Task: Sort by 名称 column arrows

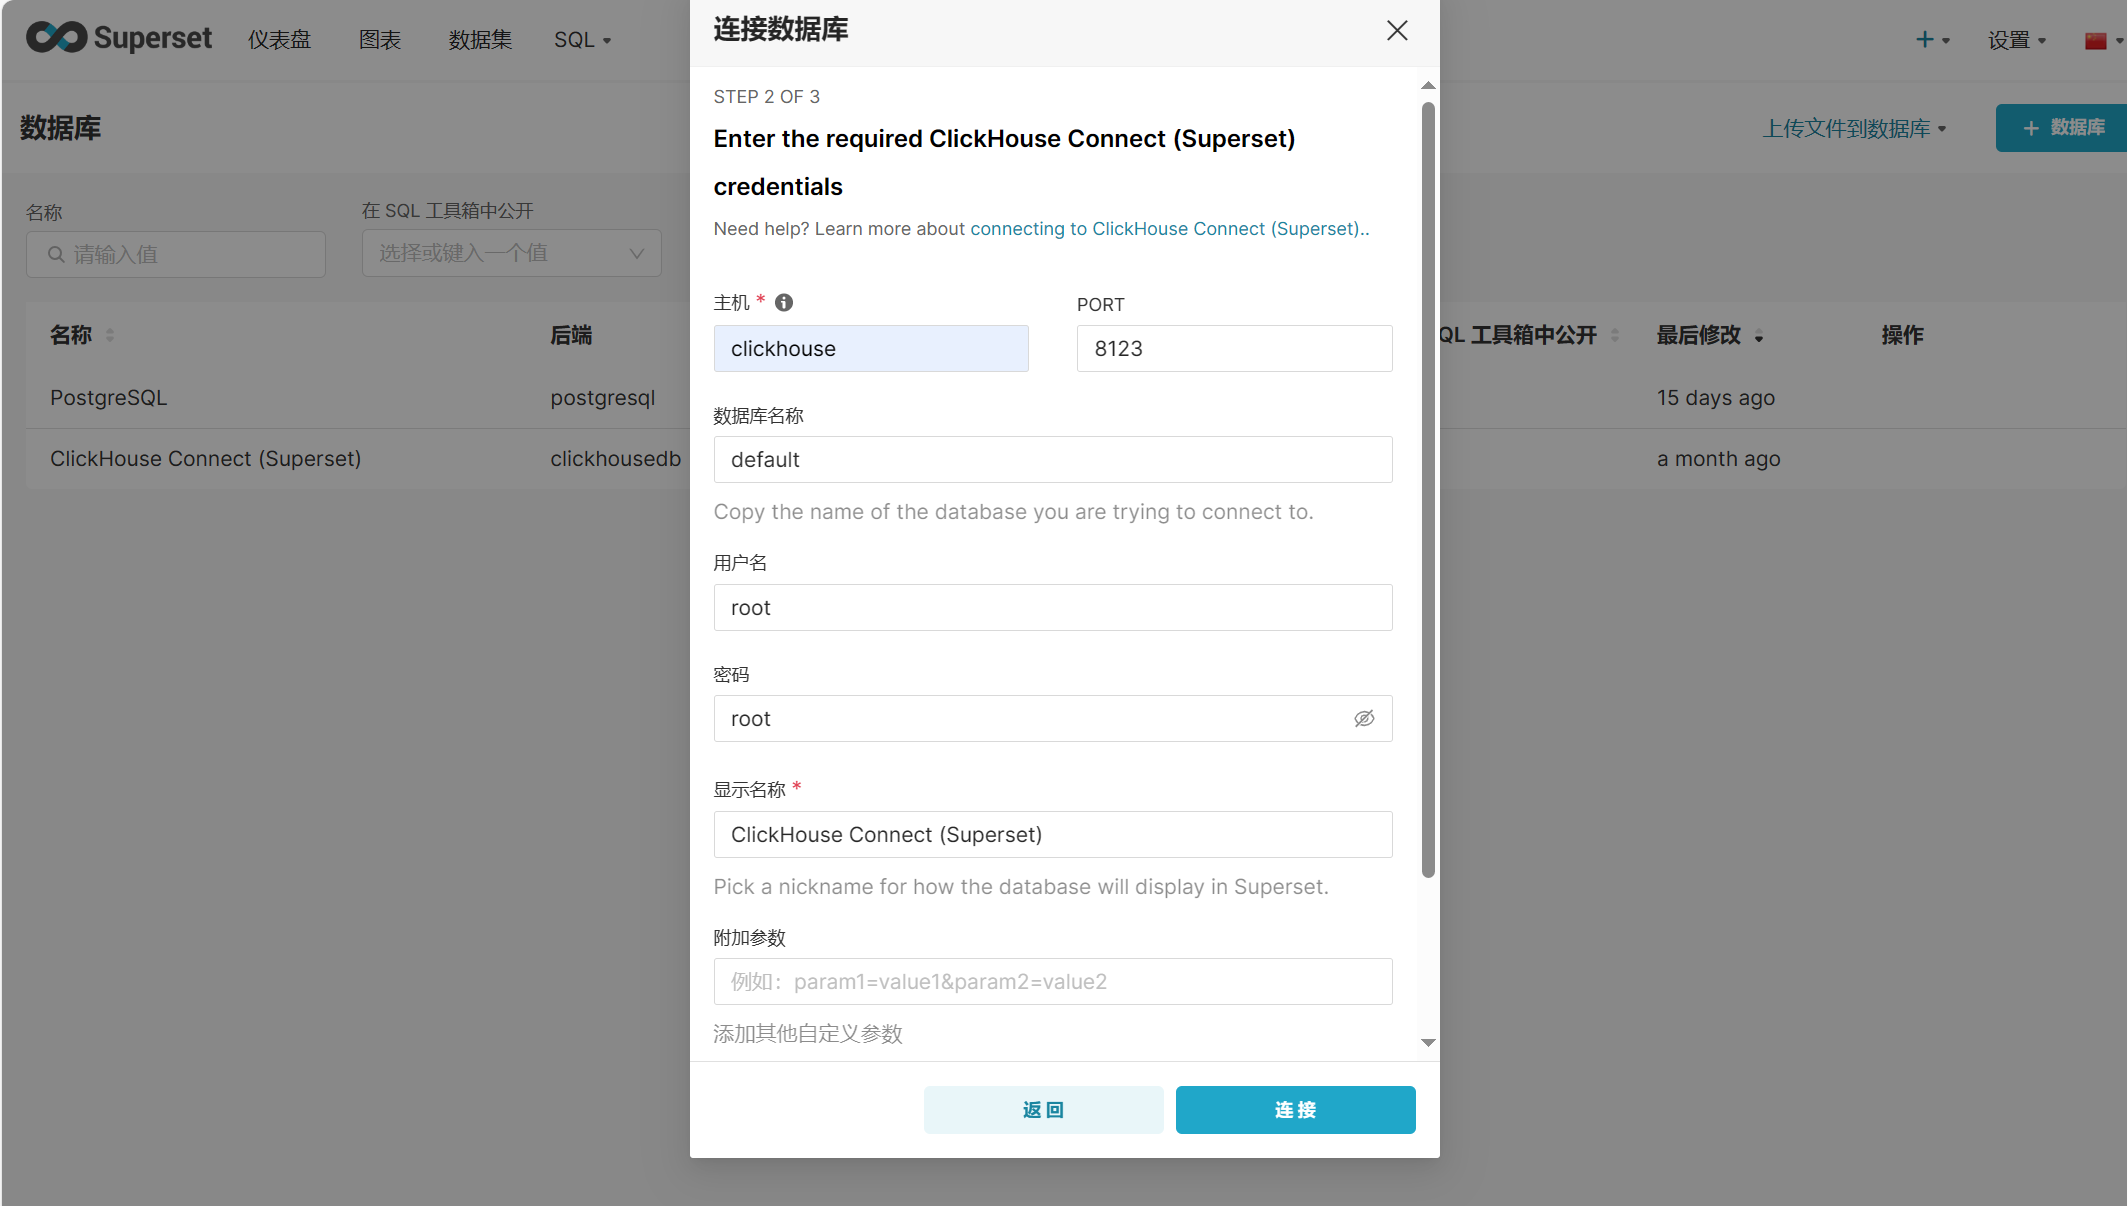Action: coord(110,335)
